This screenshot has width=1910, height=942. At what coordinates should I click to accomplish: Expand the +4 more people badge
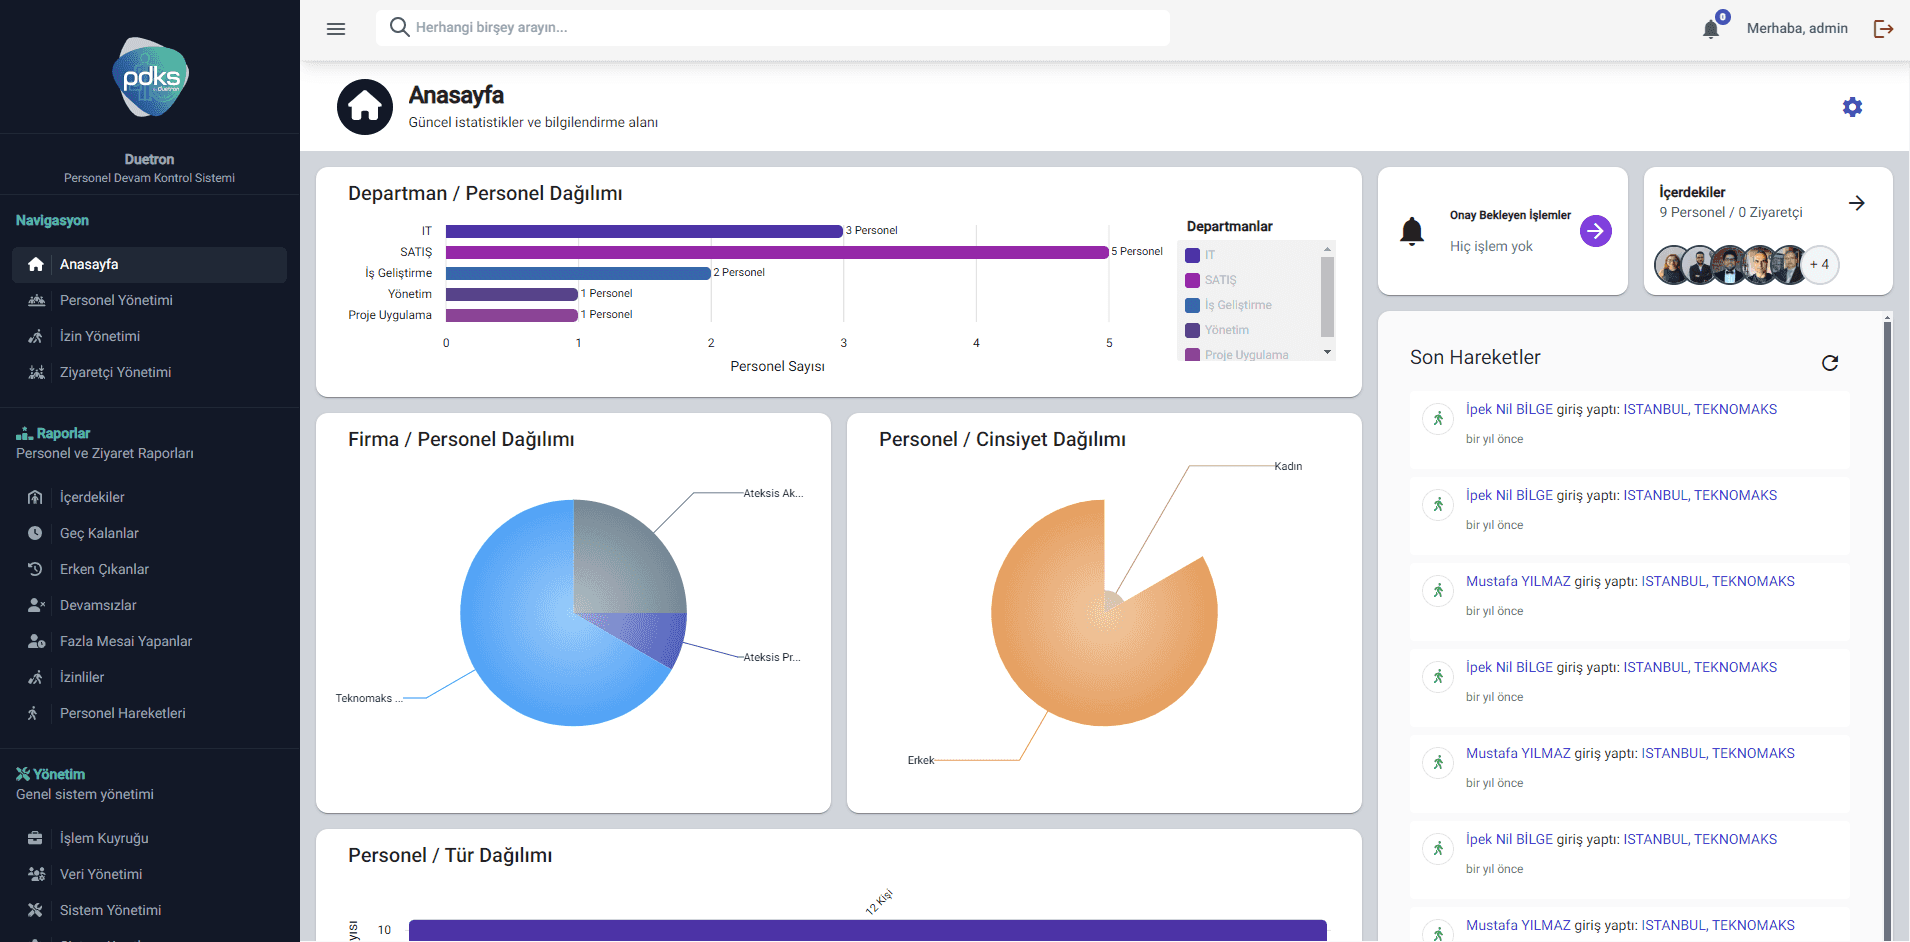point(1820,265)
